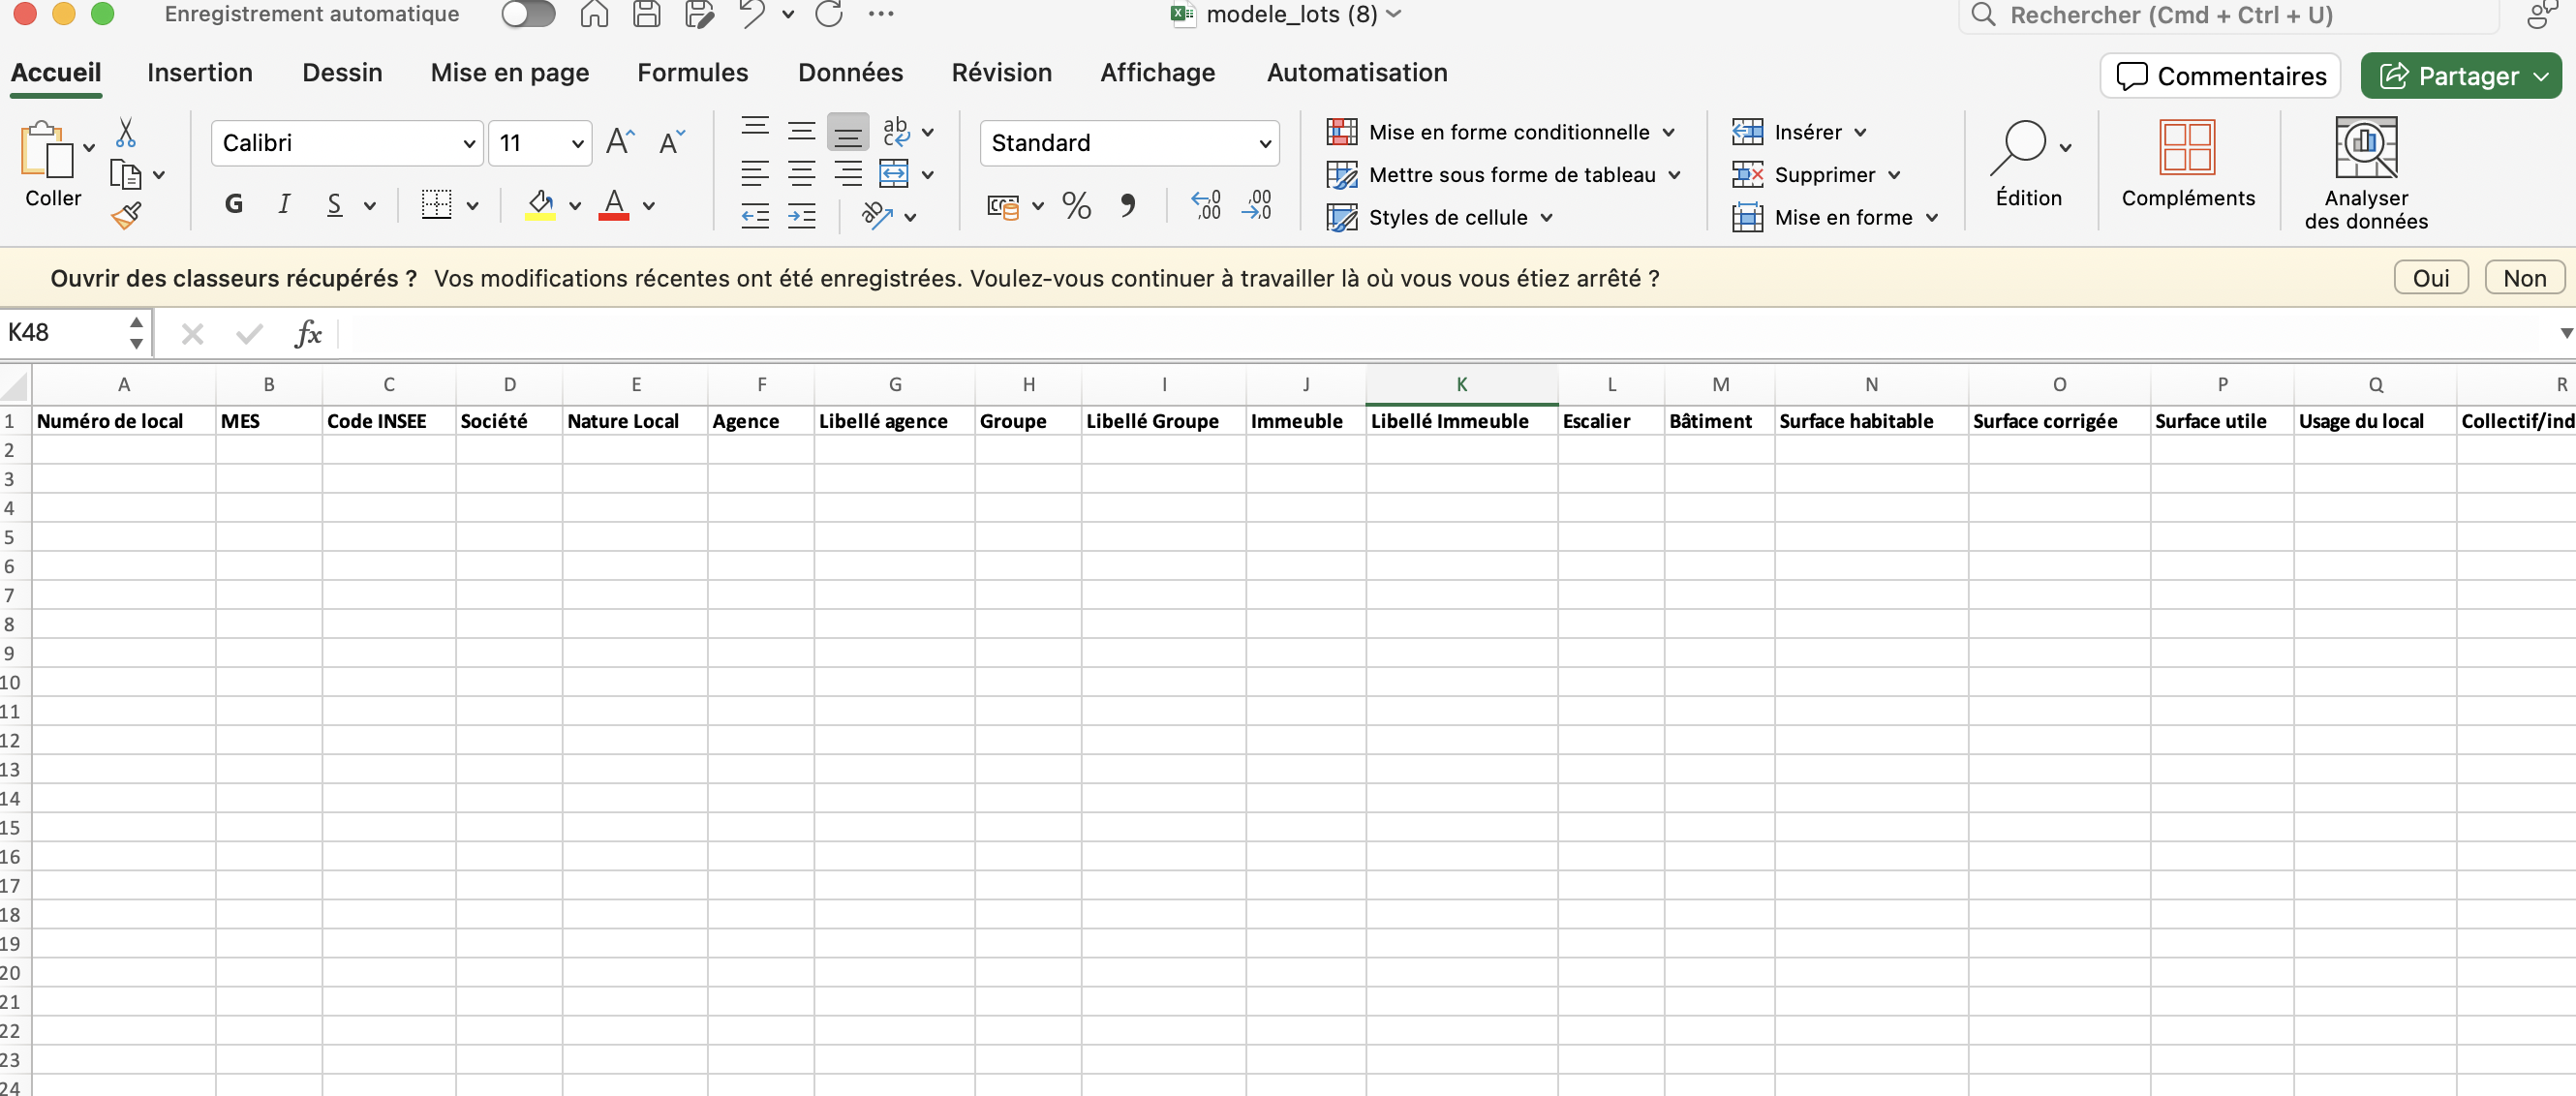Click the format painter brush icon
2576x1096 pixels.
[127, 216]
